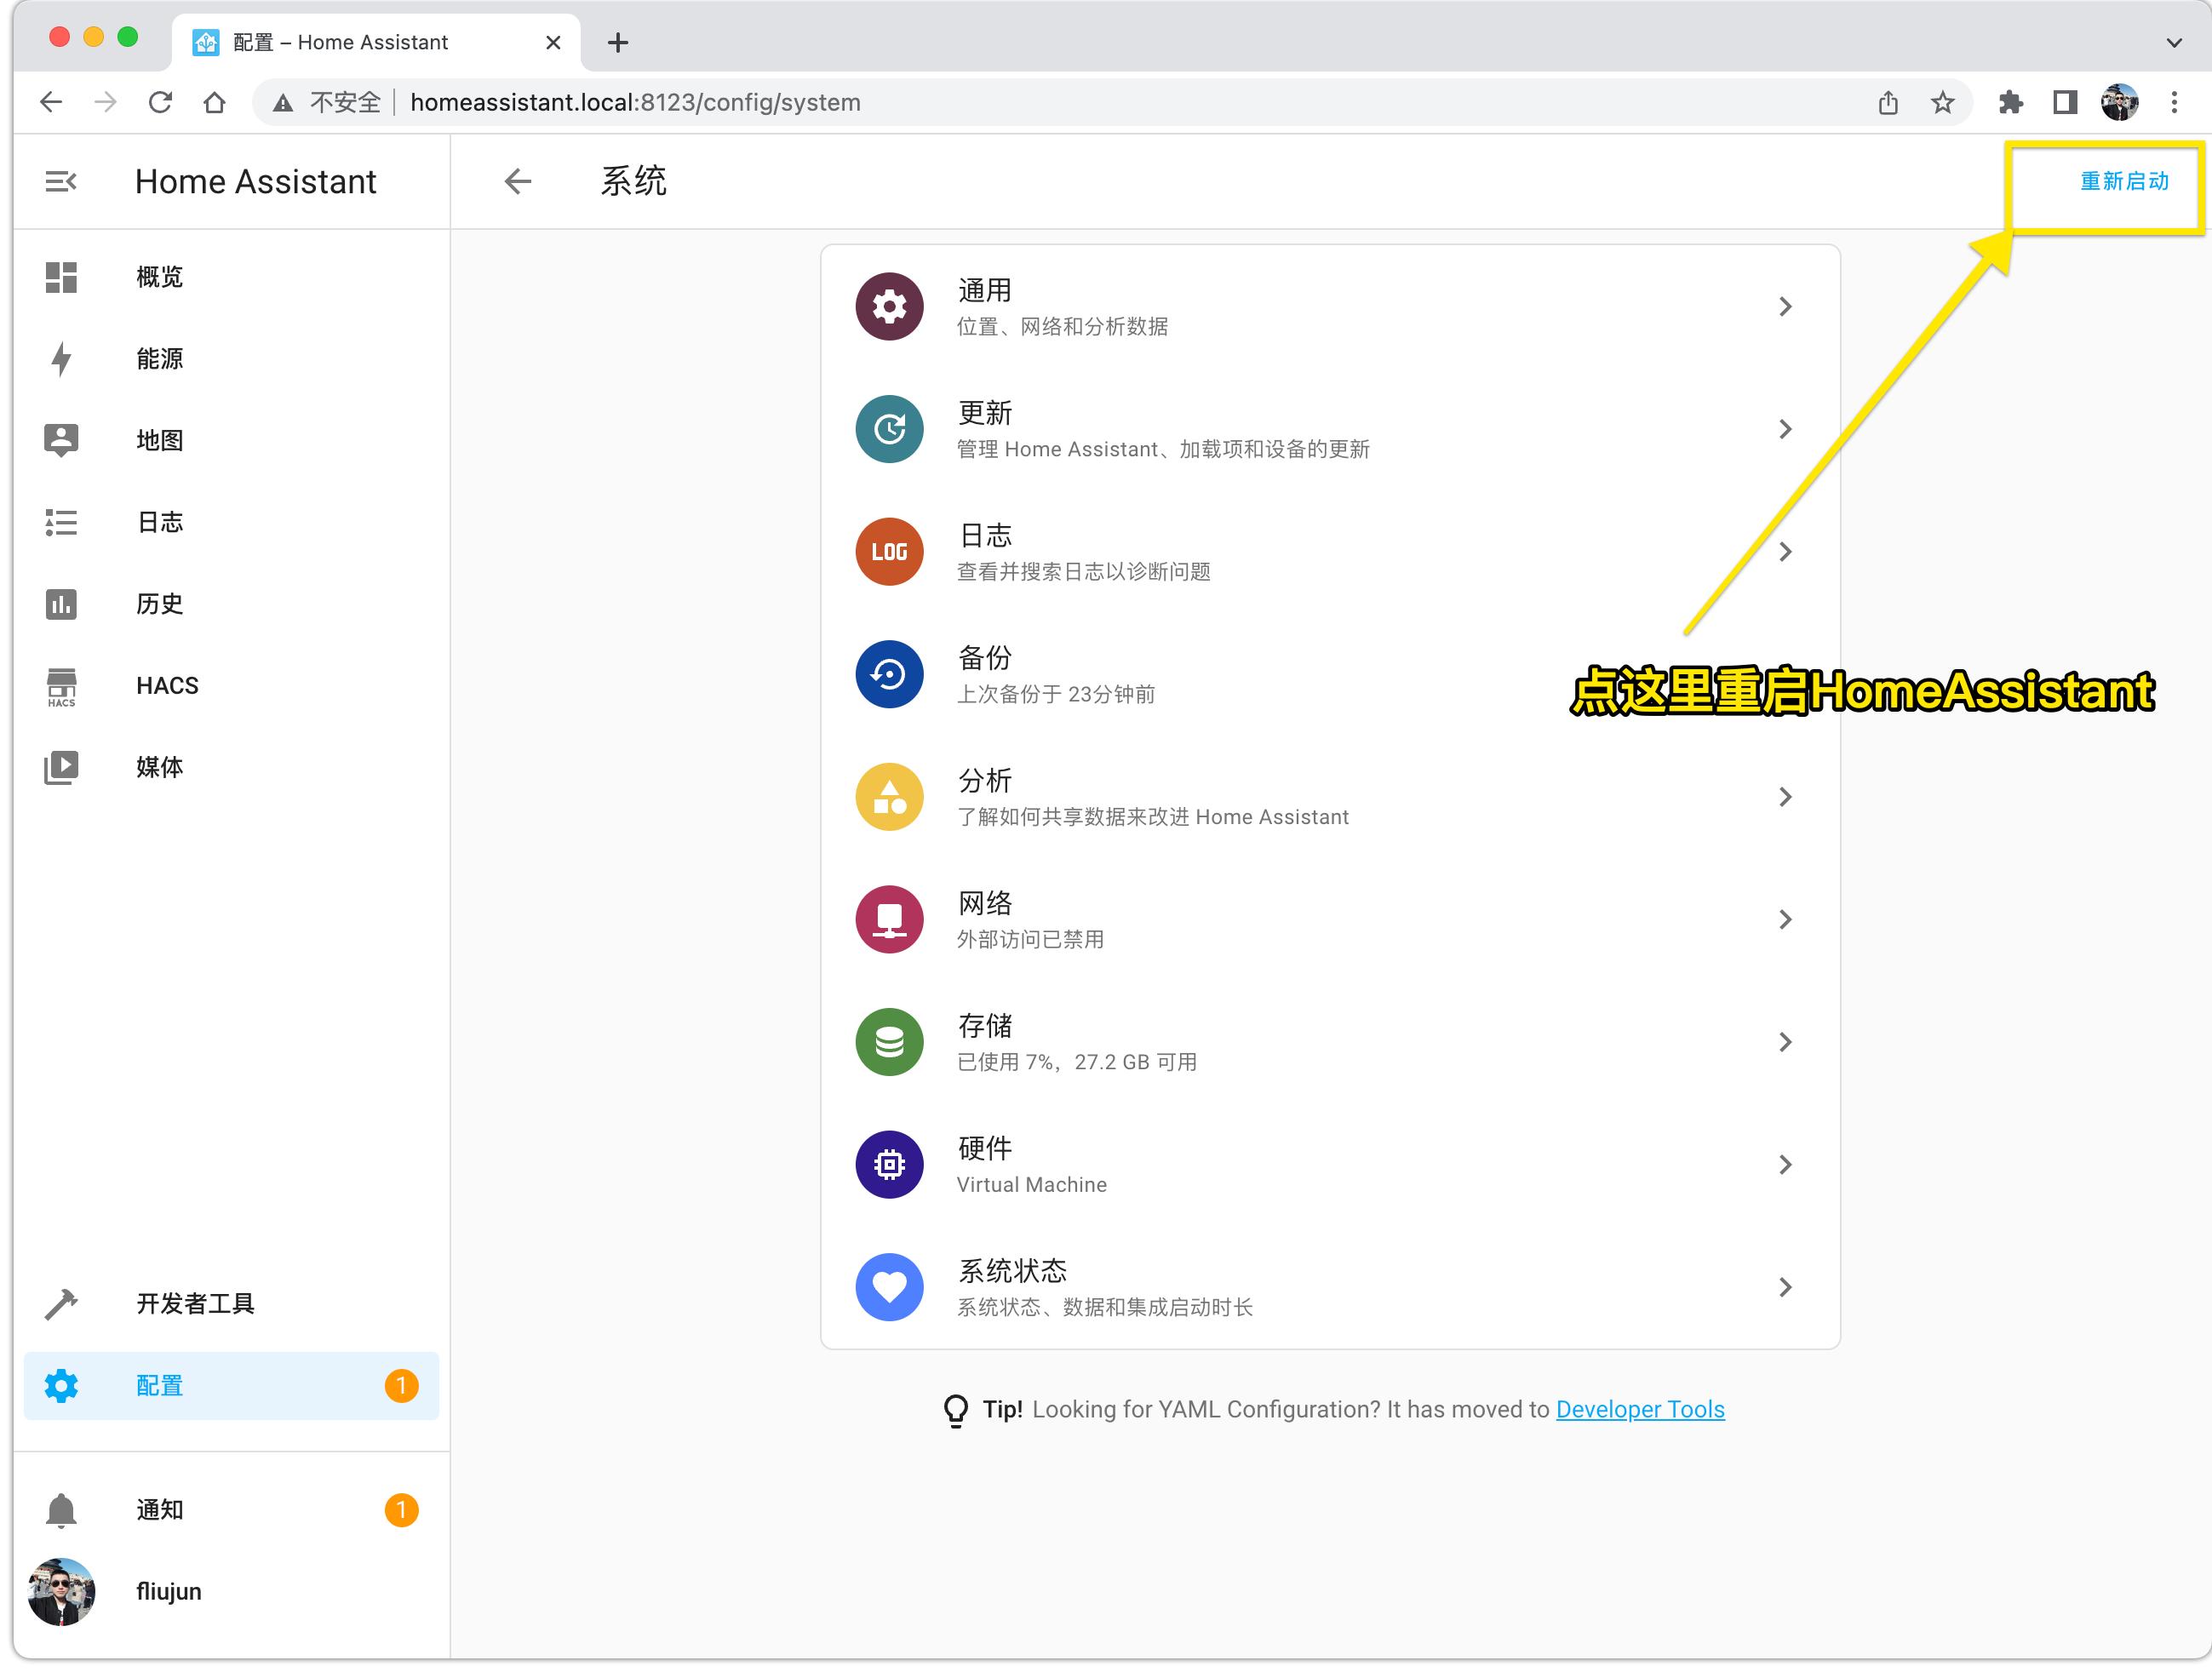Open 系统状态 via the heart icon
The height and width of the screenshot is (1672, 2212).
(888, 1287)
